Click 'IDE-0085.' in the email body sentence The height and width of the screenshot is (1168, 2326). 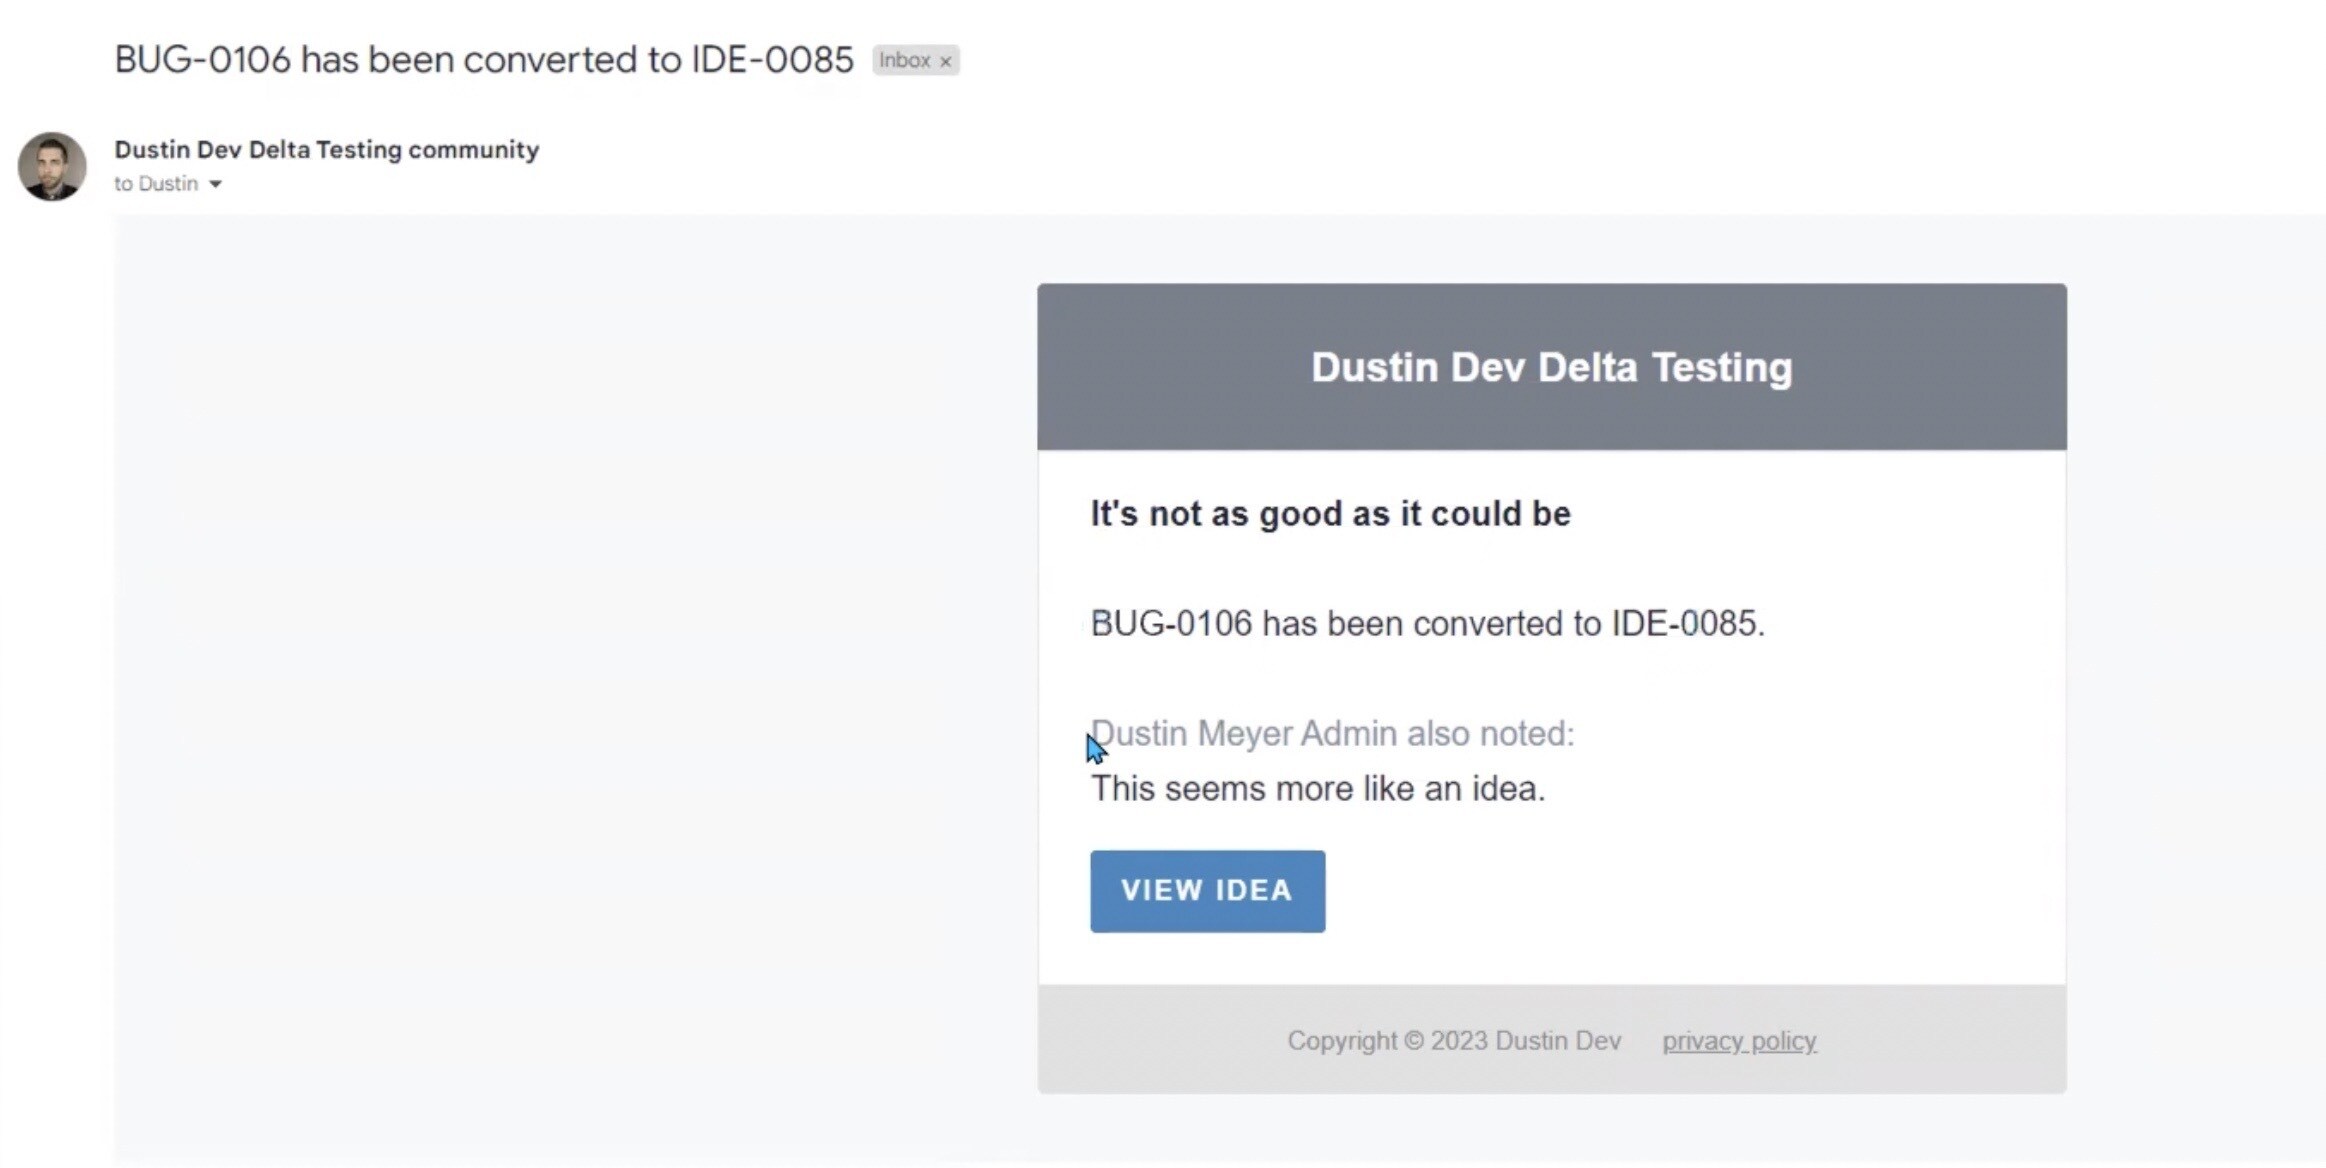pos(1688,624)
